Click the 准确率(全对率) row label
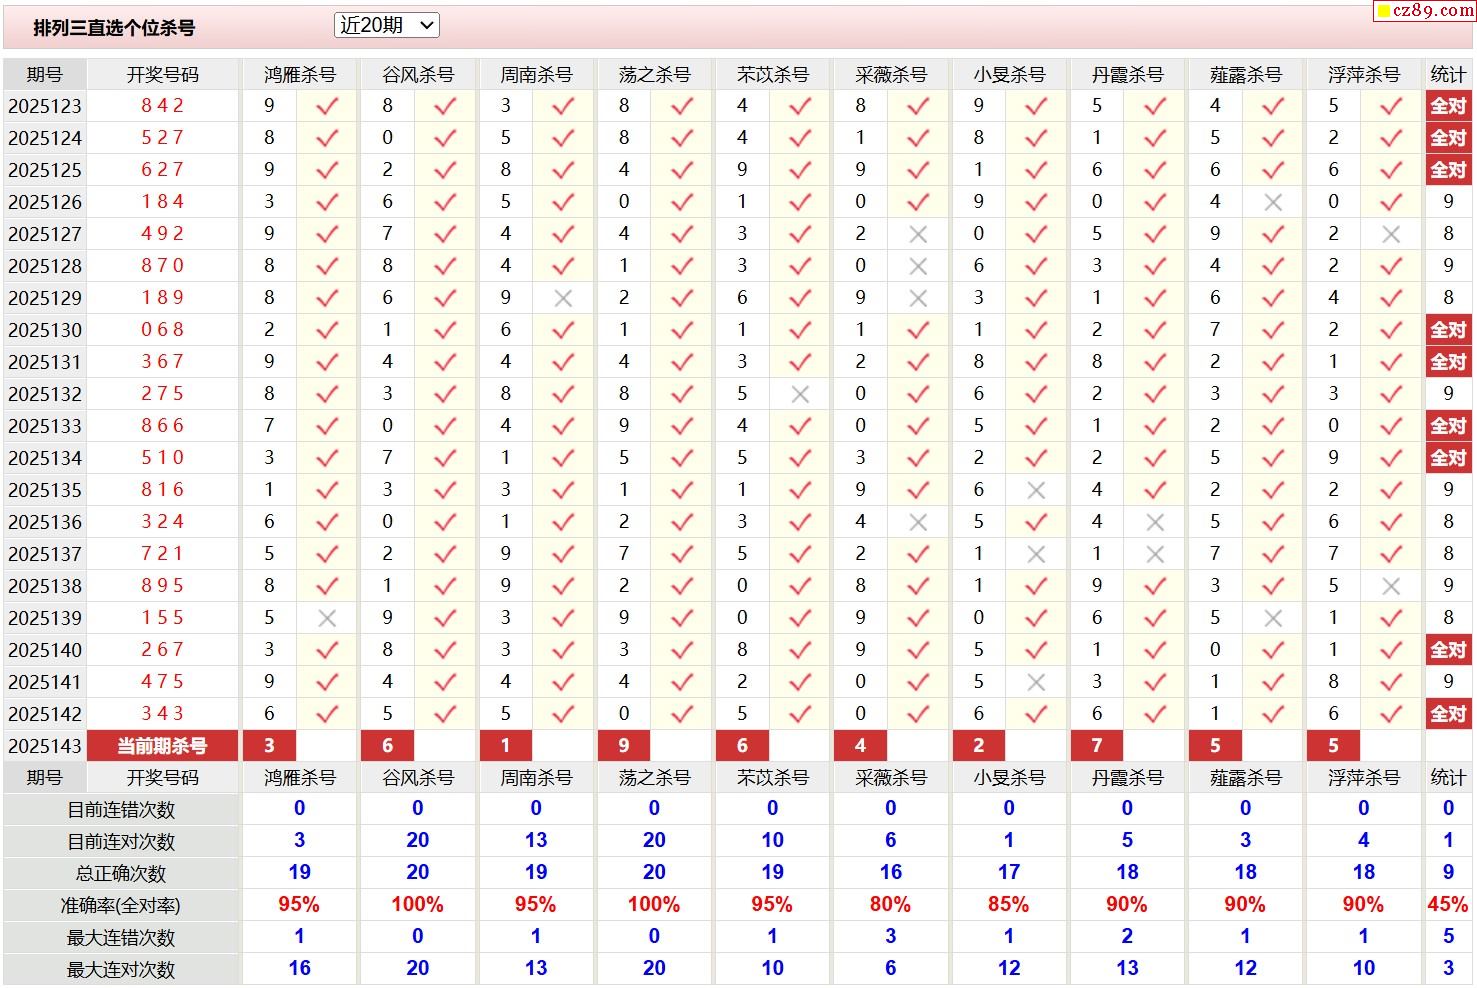Screen dimensions: 1477x988 [x=121, y=905]
